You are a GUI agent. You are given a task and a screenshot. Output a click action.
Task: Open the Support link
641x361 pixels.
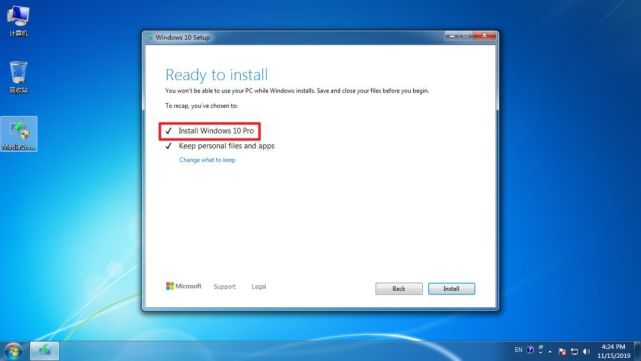coord(224,287)
